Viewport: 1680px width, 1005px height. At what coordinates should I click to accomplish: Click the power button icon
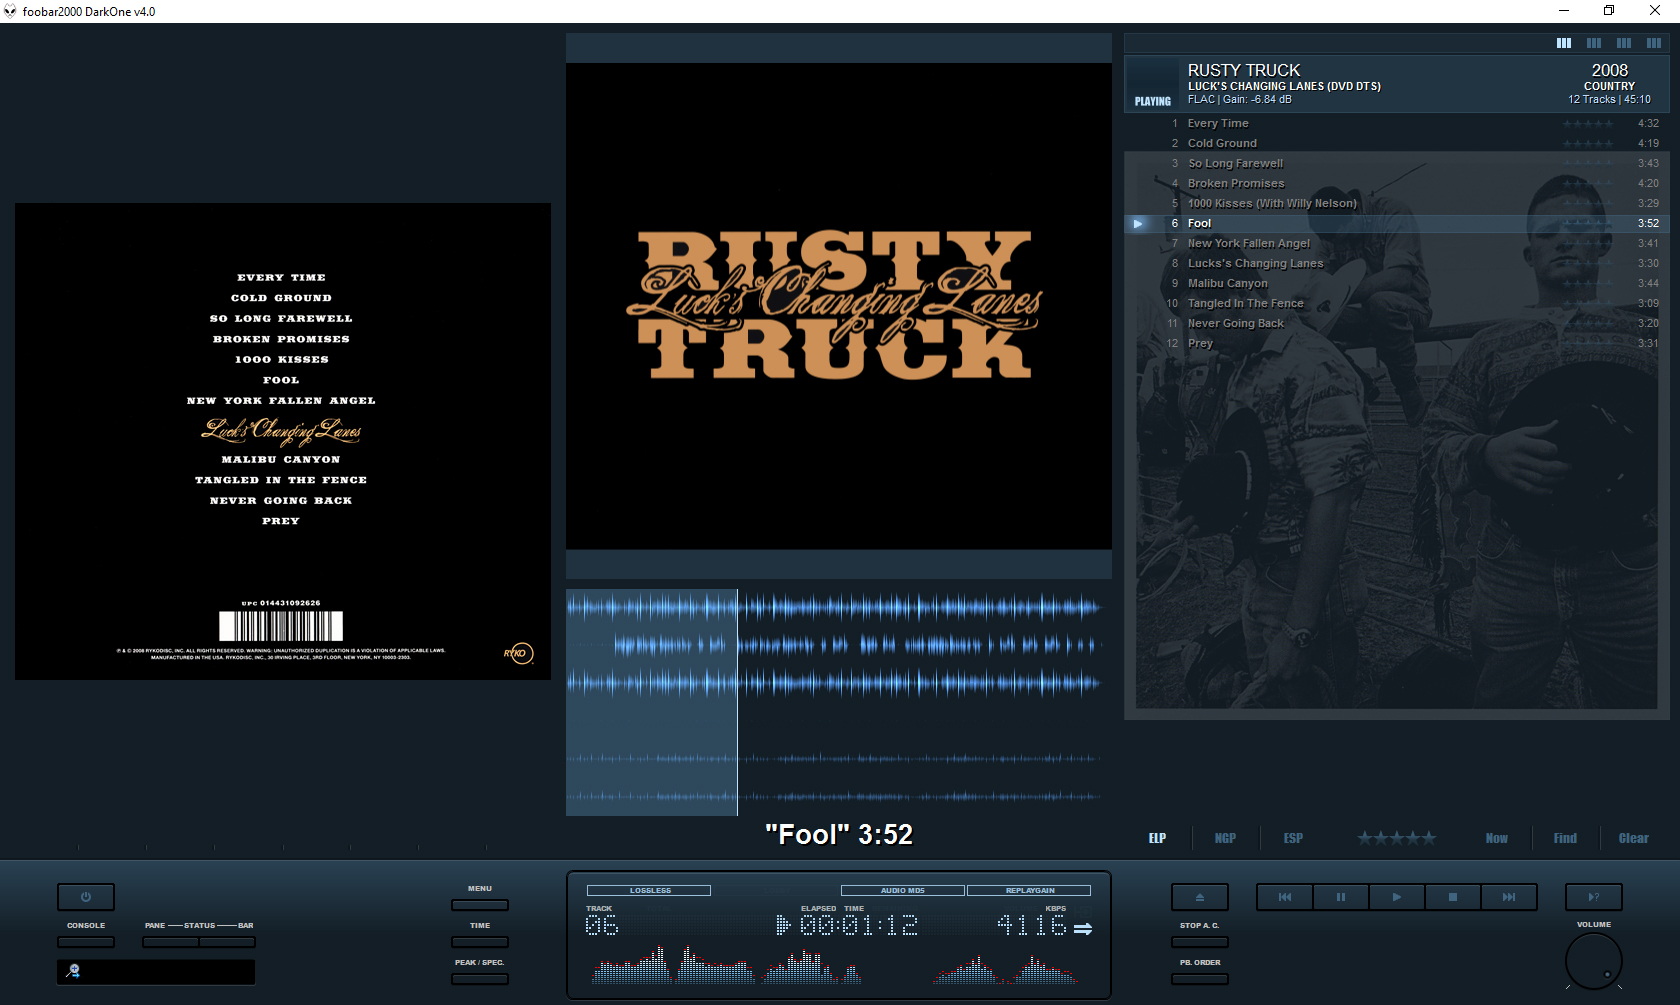86,897
